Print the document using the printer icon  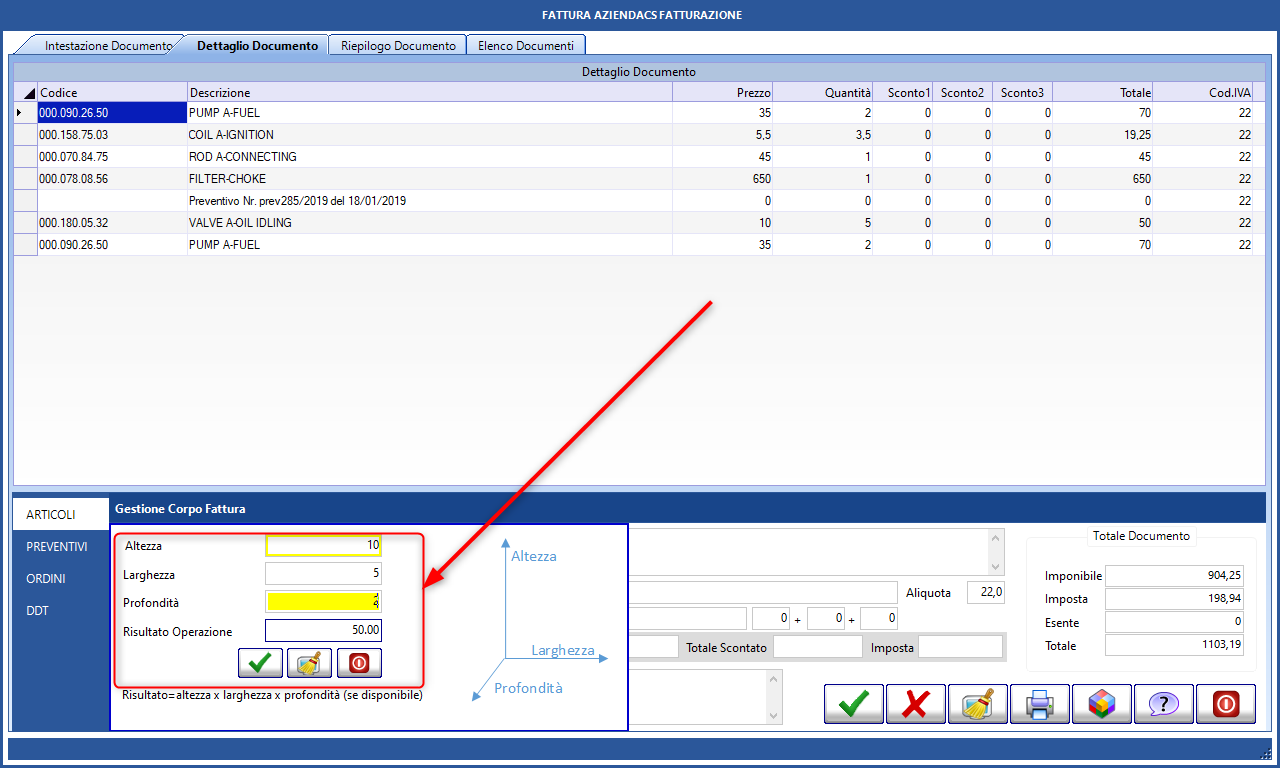tap(1040, 704)
